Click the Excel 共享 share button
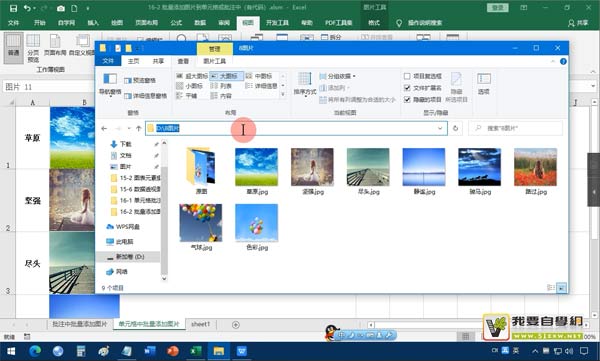This screenshot has height=361, width=600. click(578, 23)
